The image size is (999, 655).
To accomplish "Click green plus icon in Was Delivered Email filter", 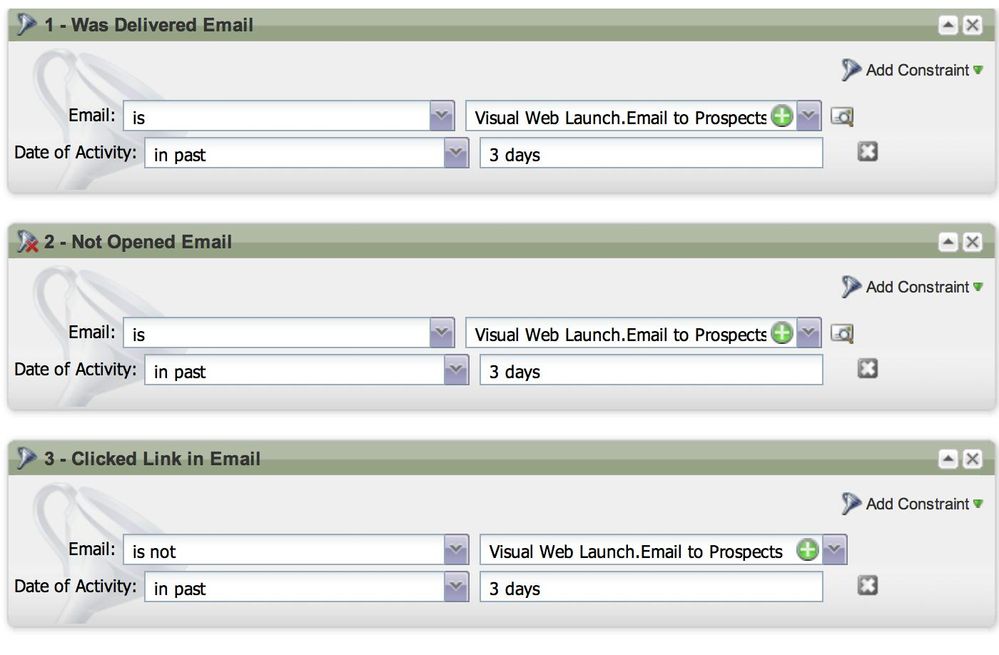I will [782, 116].
